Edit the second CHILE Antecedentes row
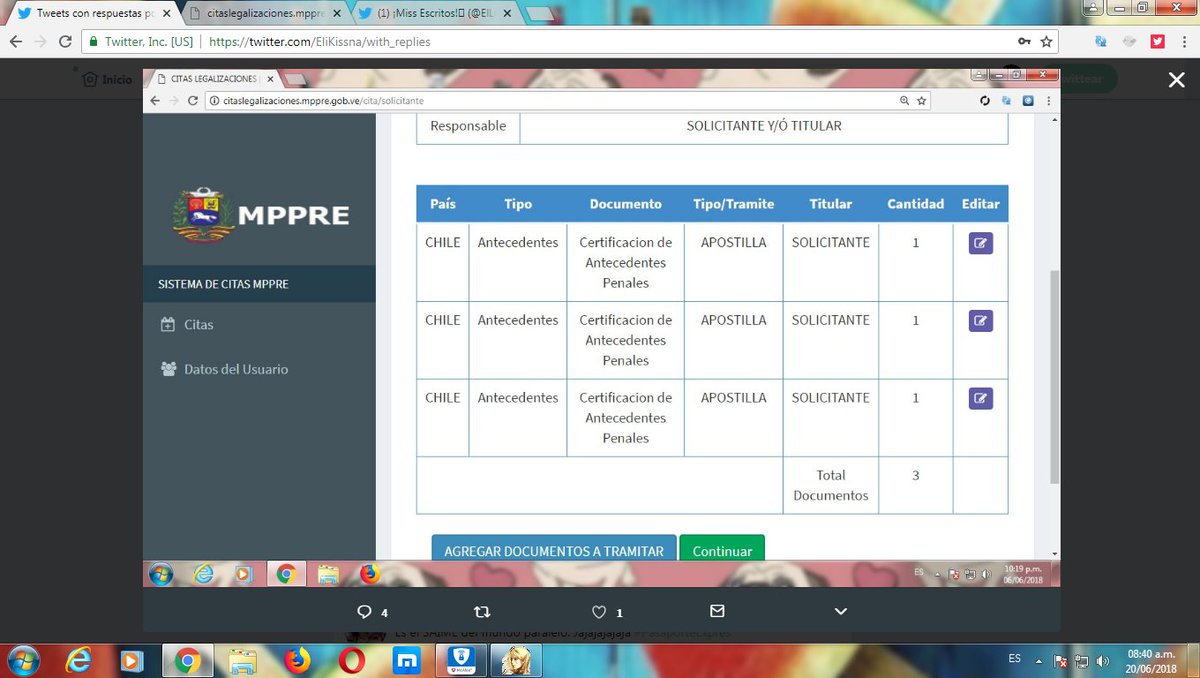This screenshot has height=678, width=1200. 980,321
